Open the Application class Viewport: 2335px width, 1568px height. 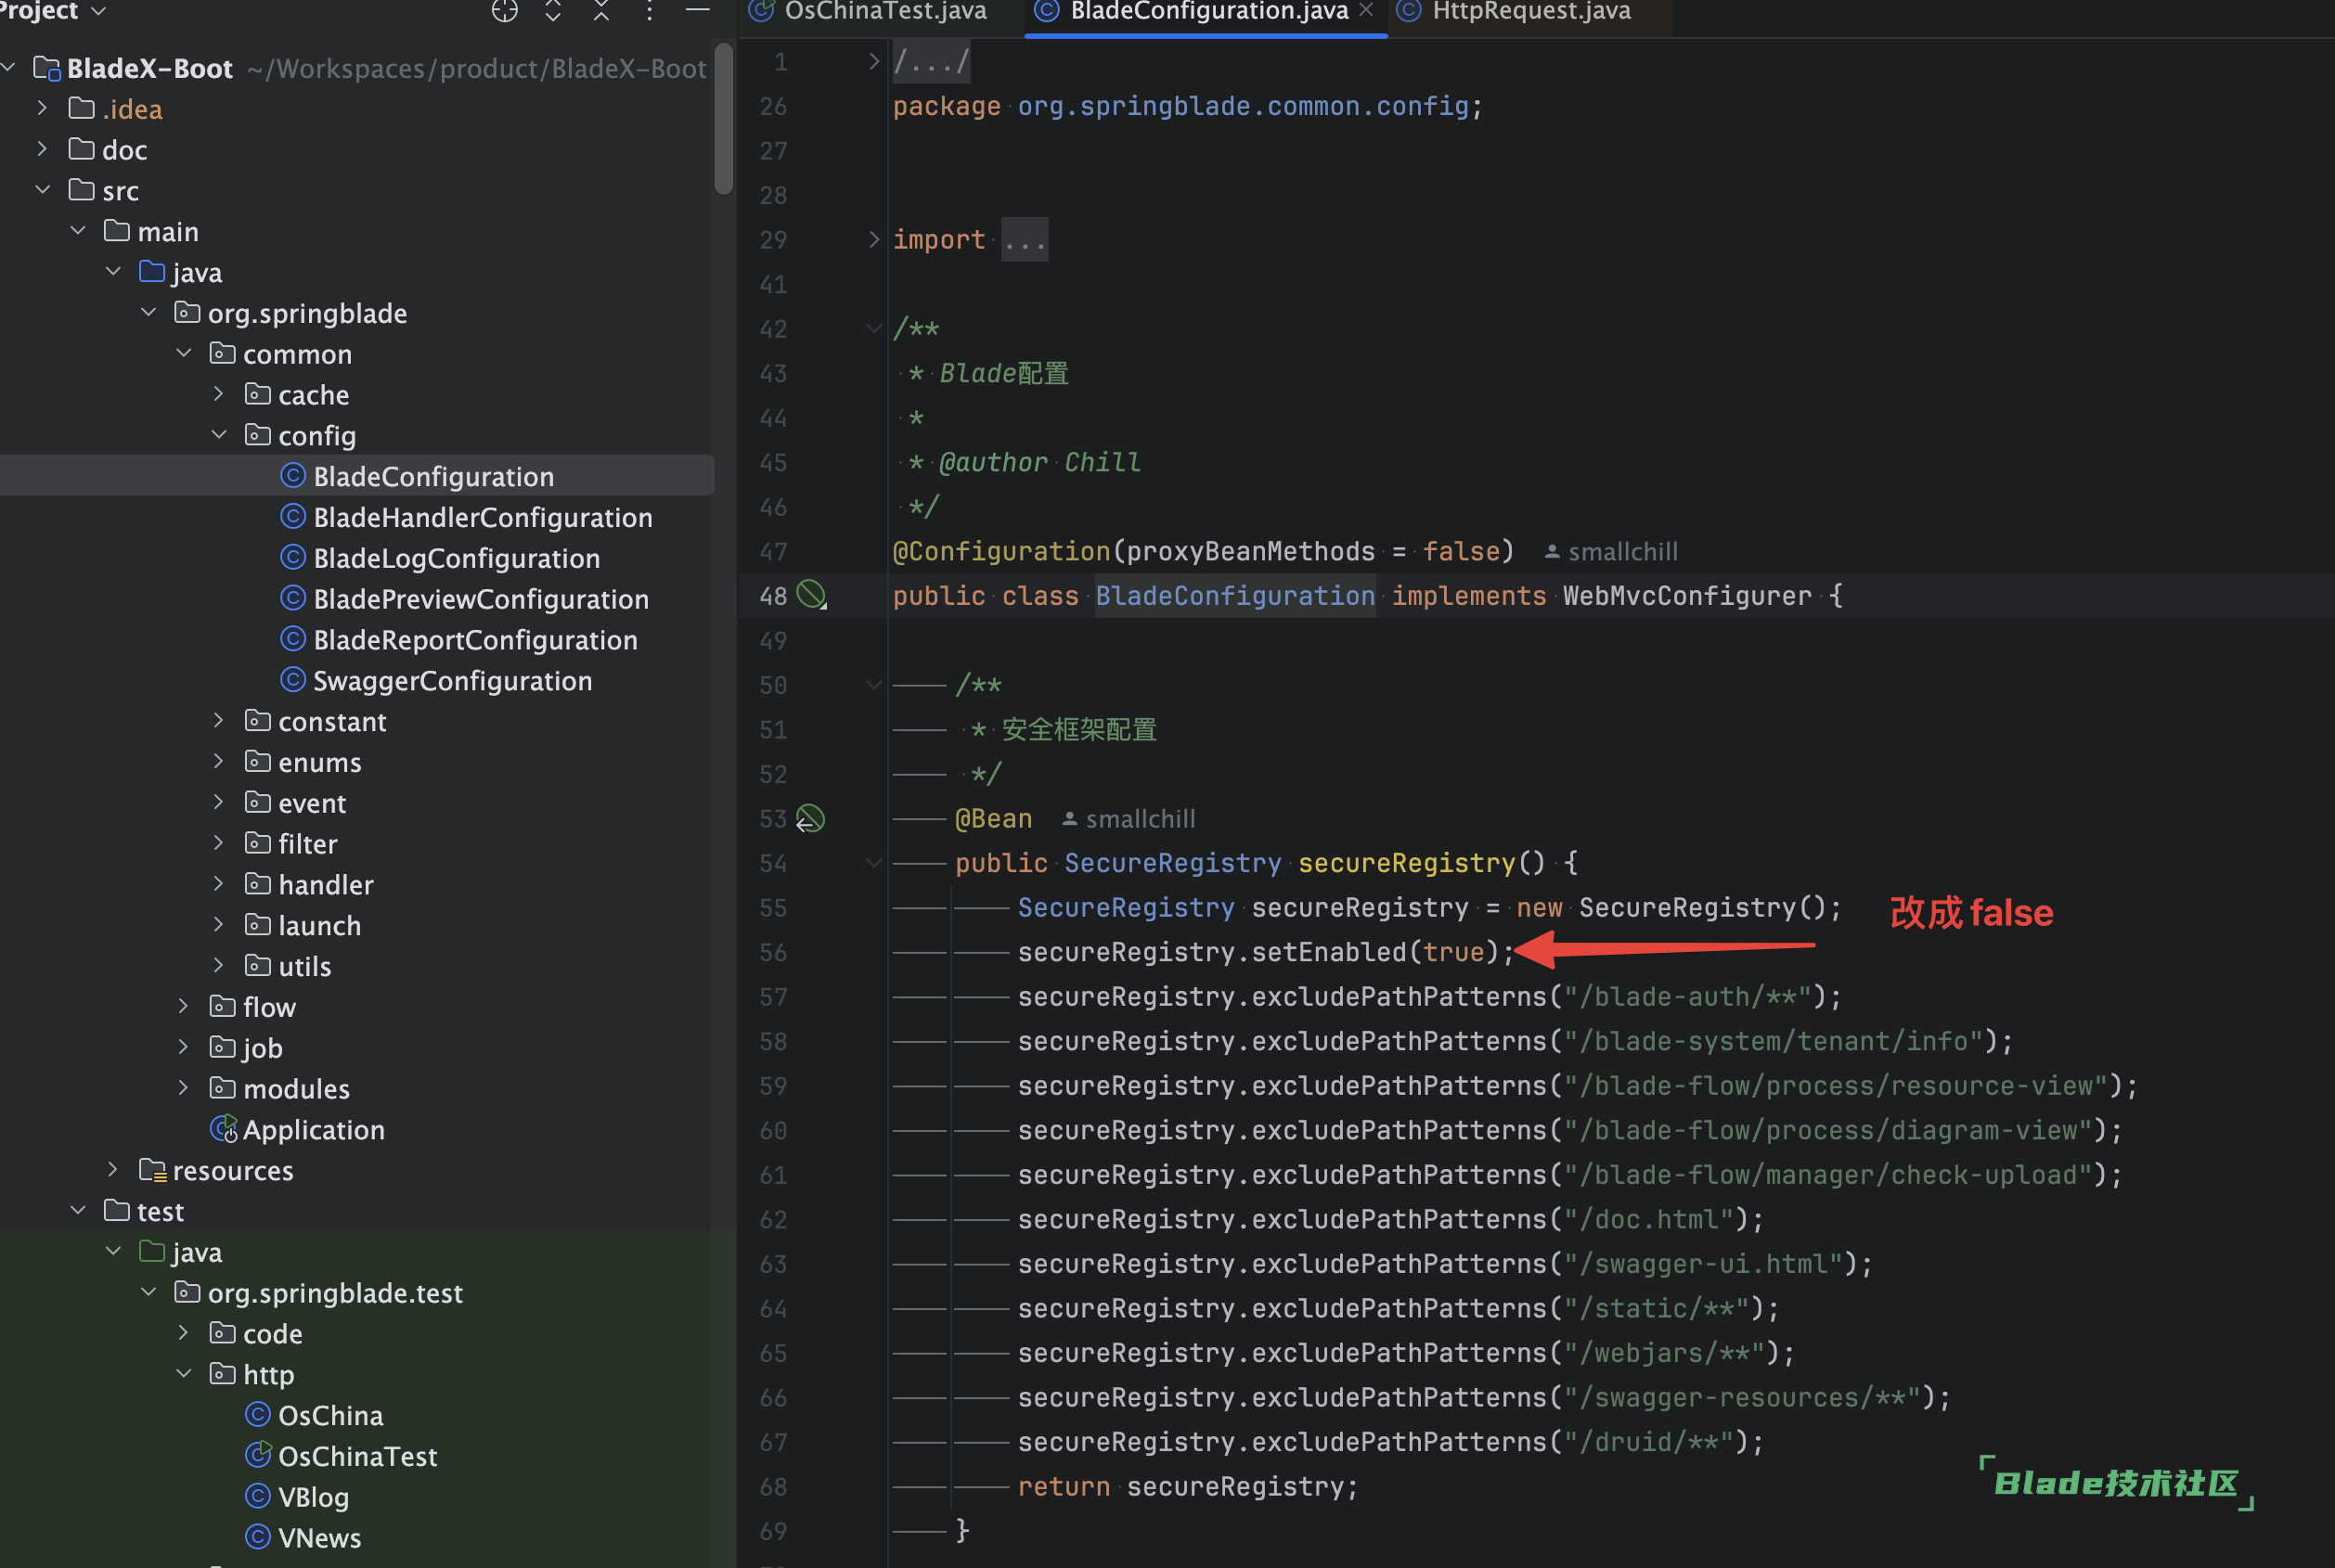pos(297,1130)
